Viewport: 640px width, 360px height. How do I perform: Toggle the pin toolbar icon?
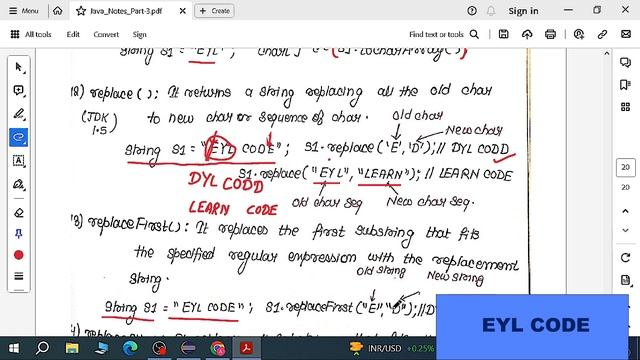pyautogui.click(x=19, y=233)
